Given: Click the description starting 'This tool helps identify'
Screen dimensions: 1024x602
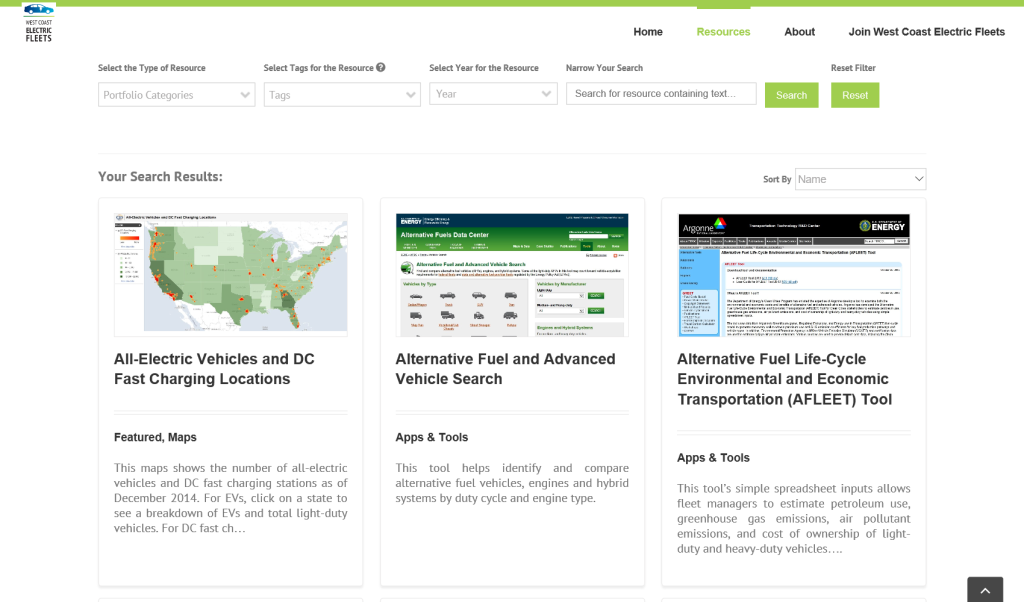Looking at the screenshot, I should click(x=512, y=483).
